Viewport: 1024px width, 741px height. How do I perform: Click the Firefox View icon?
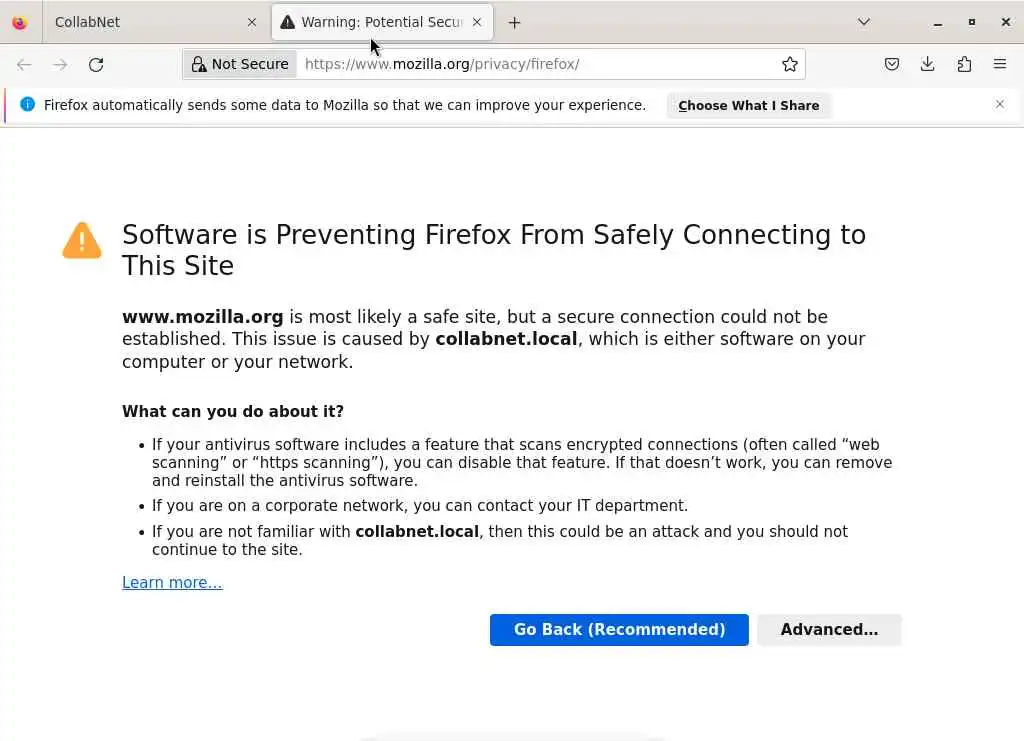[x=19, y=22]
